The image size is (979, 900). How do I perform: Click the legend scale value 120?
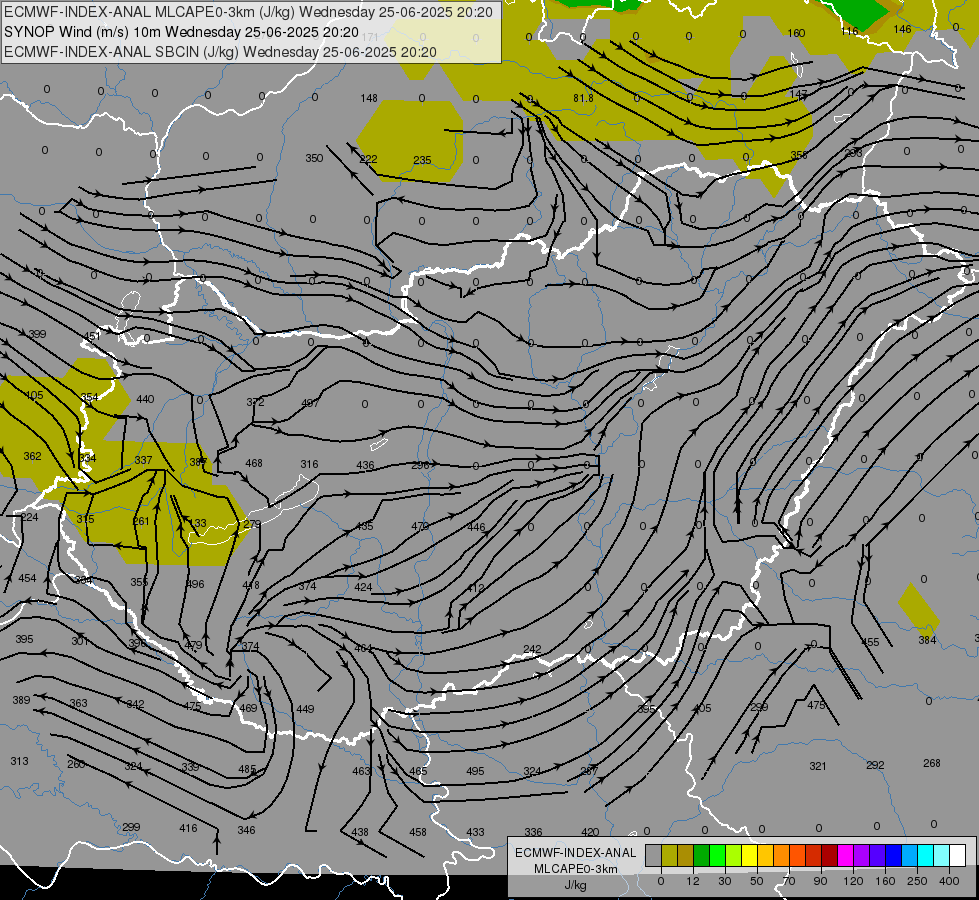[x=853, y=881]
